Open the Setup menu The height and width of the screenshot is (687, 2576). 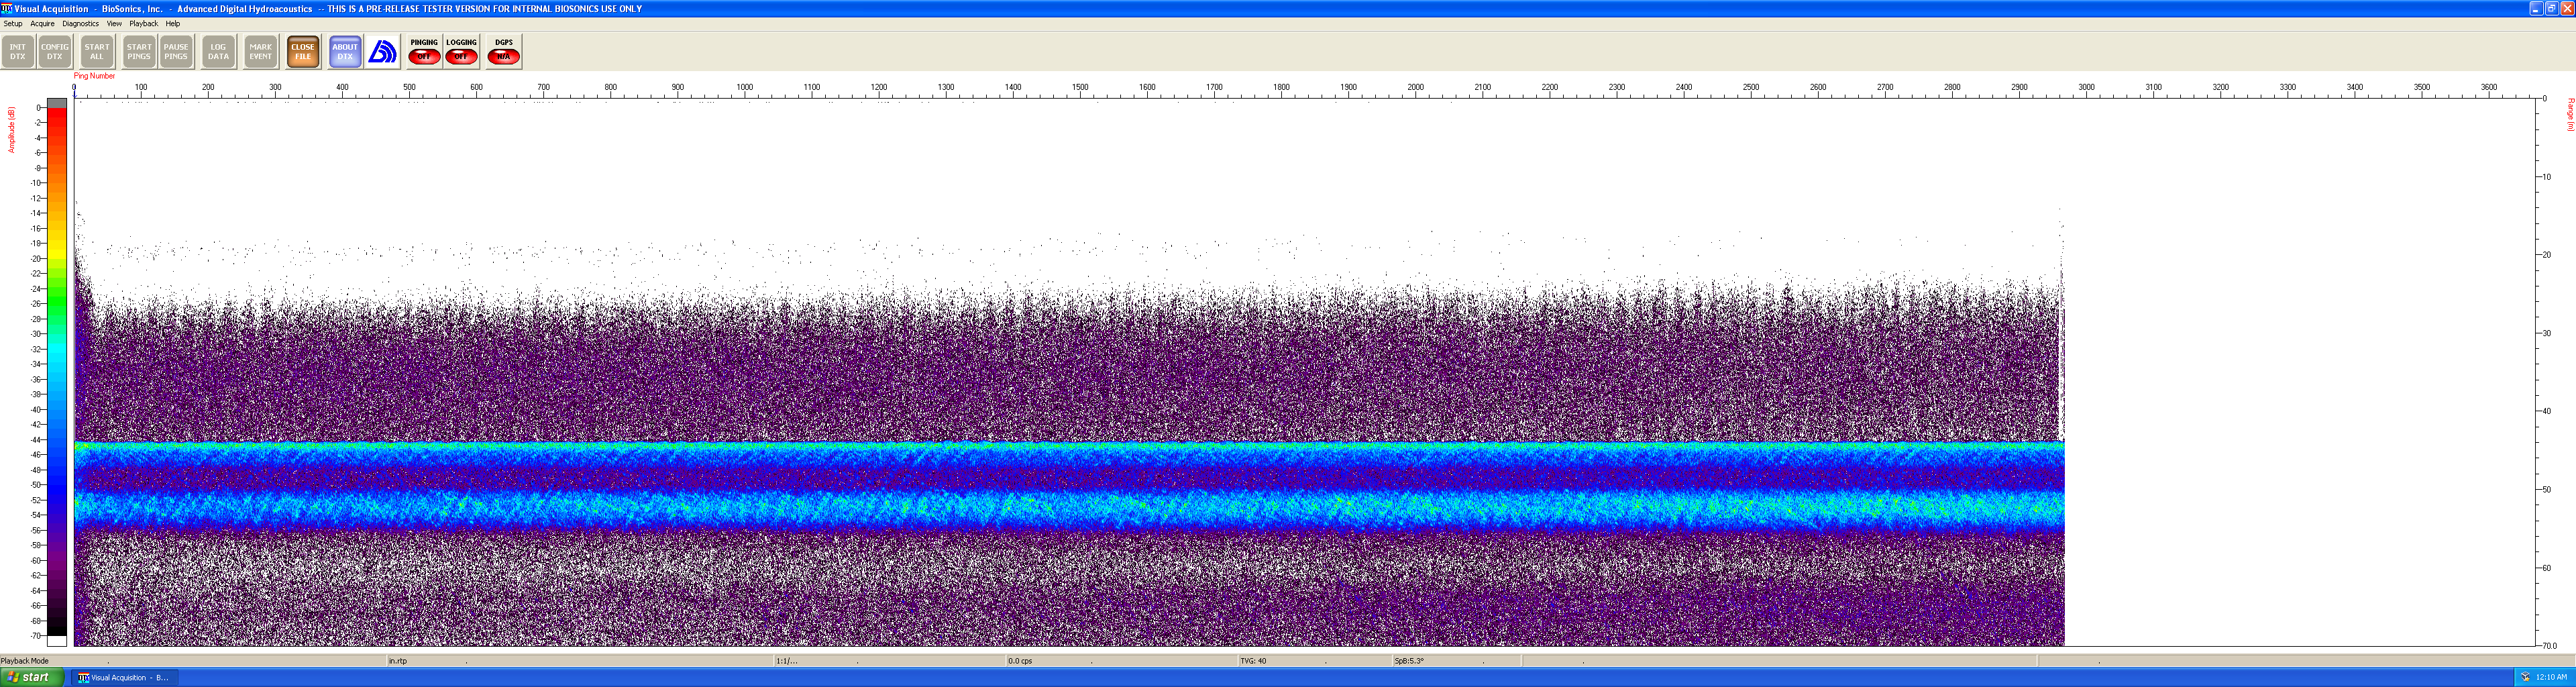[13, 23]
